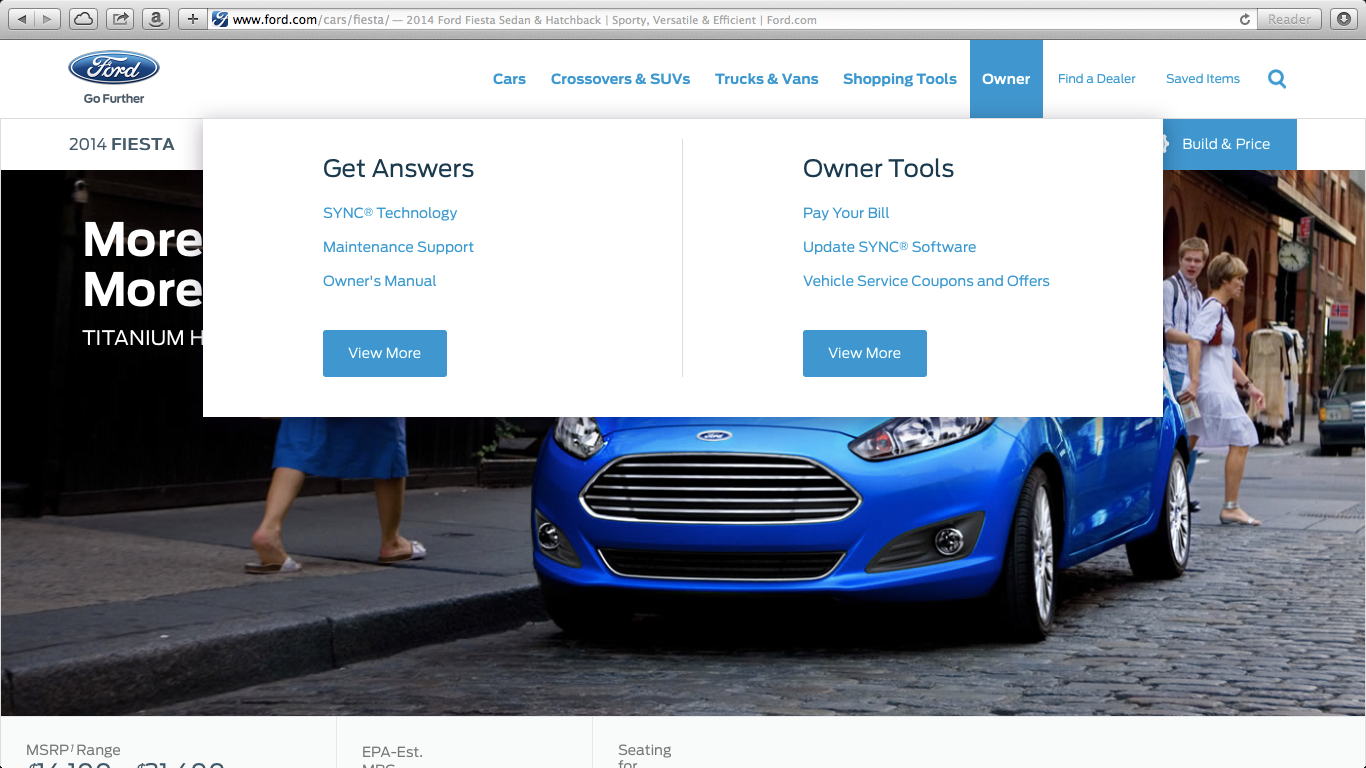This screenshot has width=1366, height=768.
Task: Open Vehicle Service Coupons and Offers link
Action: (926, 281)
